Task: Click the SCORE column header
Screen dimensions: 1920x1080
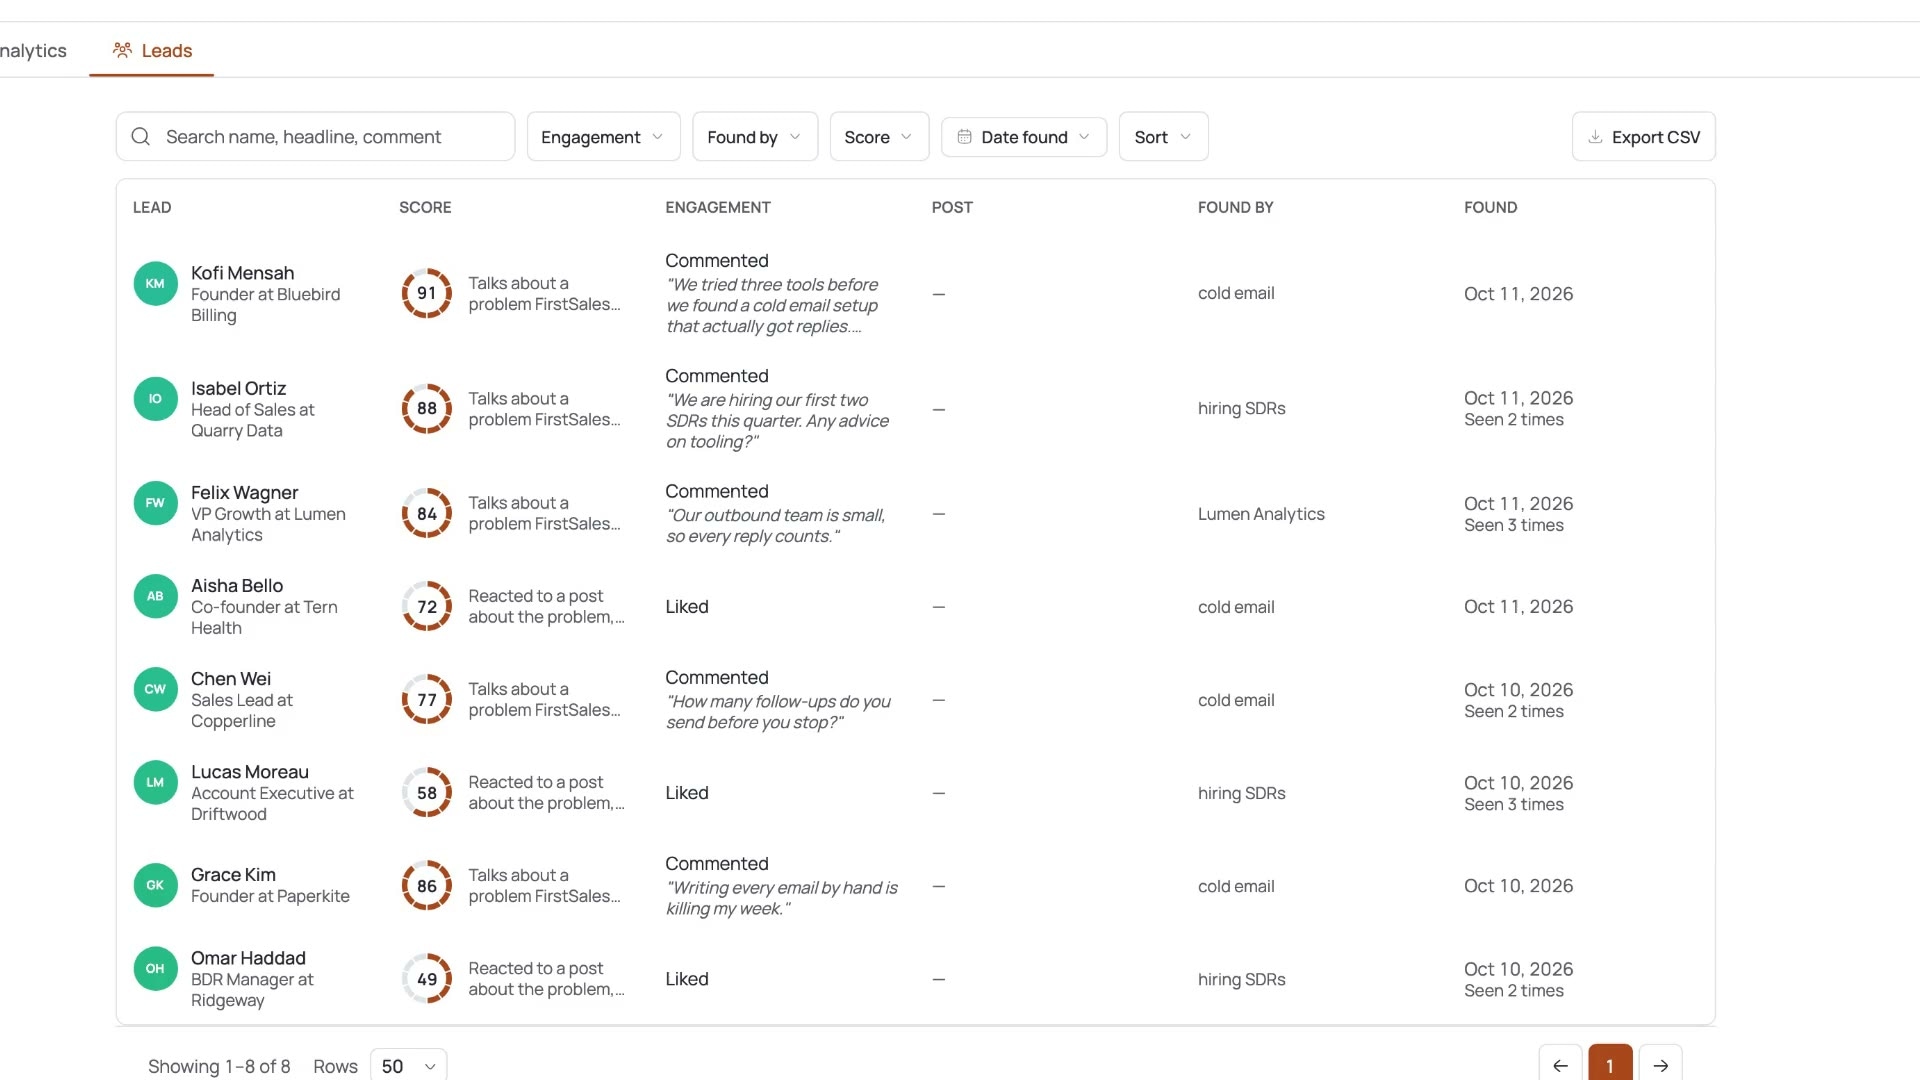Action: tap(425, 207)
